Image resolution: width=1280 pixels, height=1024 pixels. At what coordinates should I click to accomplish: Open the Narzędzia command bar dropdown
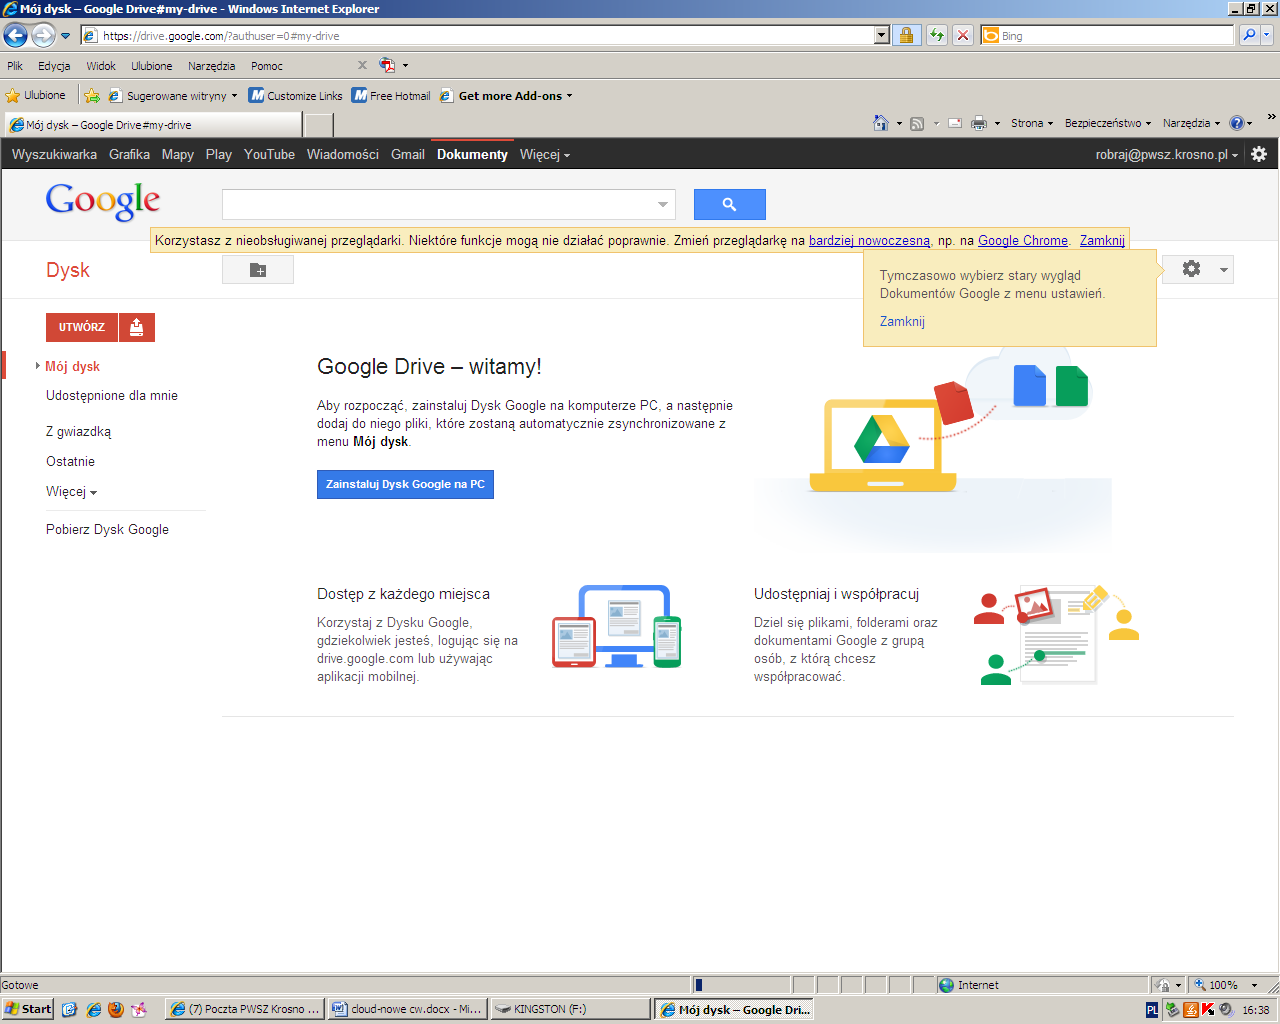[1191, 123]
